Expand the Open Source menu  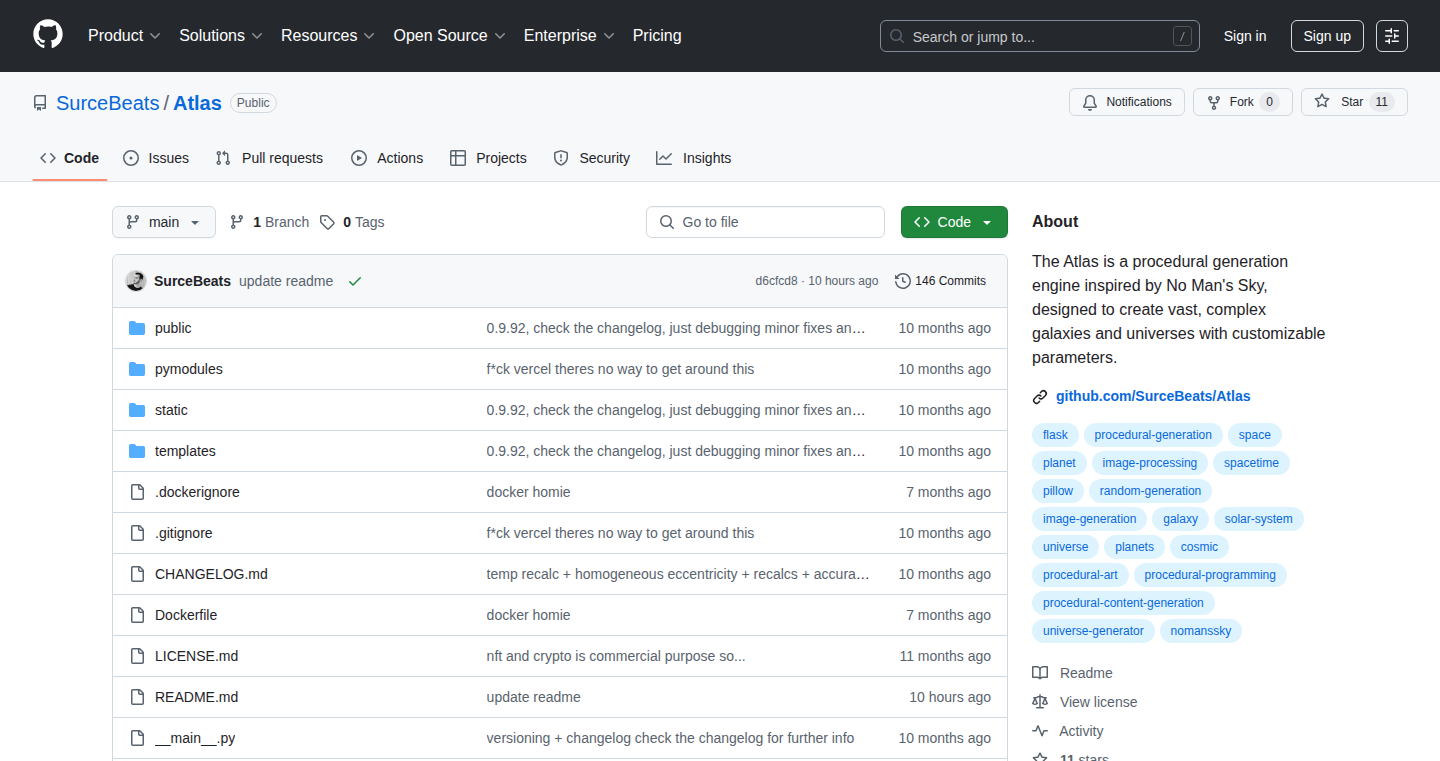[x=449, y=36]
